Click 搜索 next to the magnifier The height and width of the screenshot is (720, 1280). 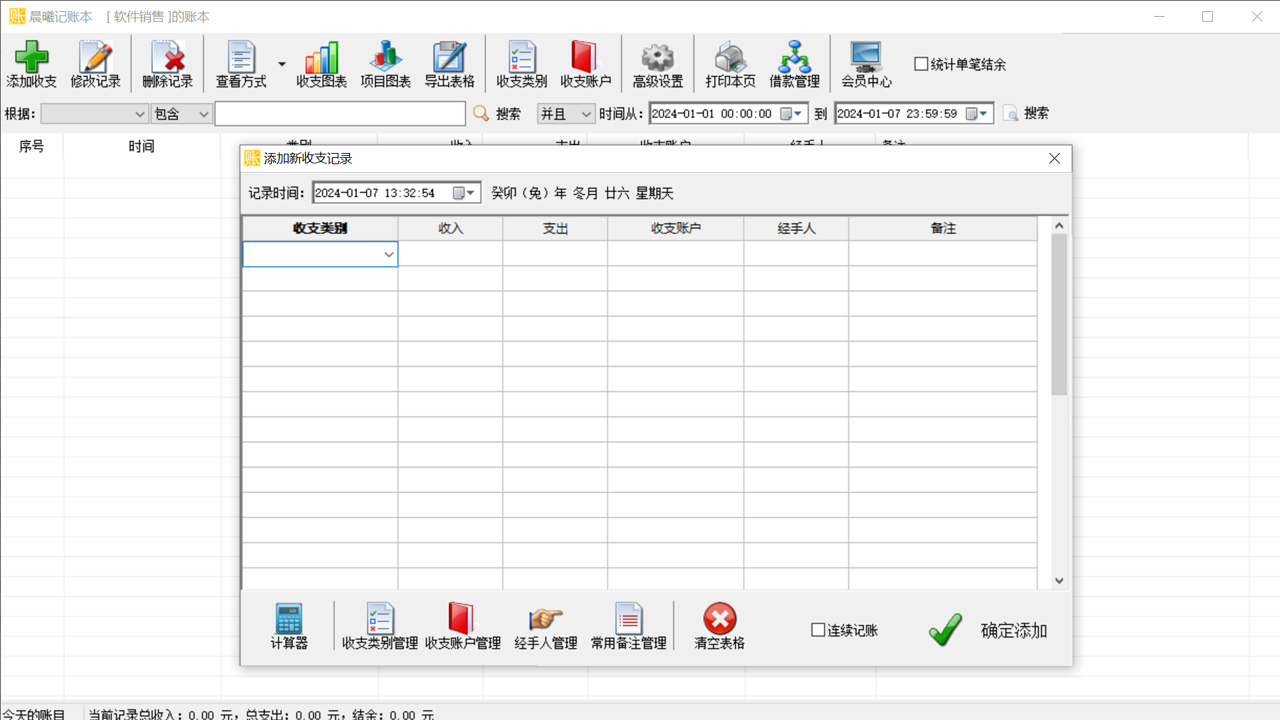(507, 114)
